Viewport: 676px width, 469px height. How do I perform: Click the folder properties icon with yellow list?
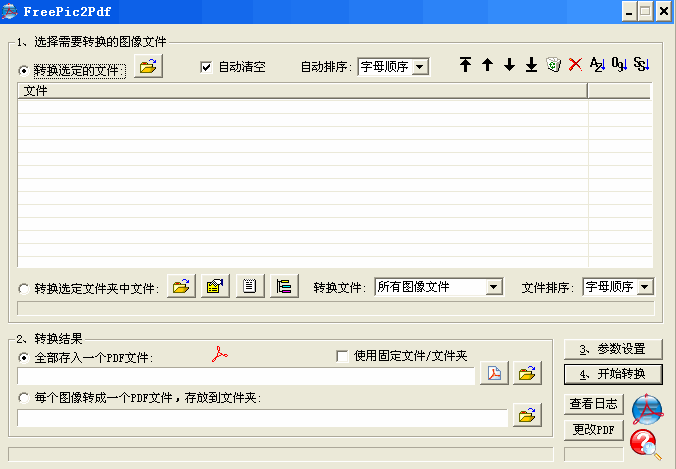(215, 286)
